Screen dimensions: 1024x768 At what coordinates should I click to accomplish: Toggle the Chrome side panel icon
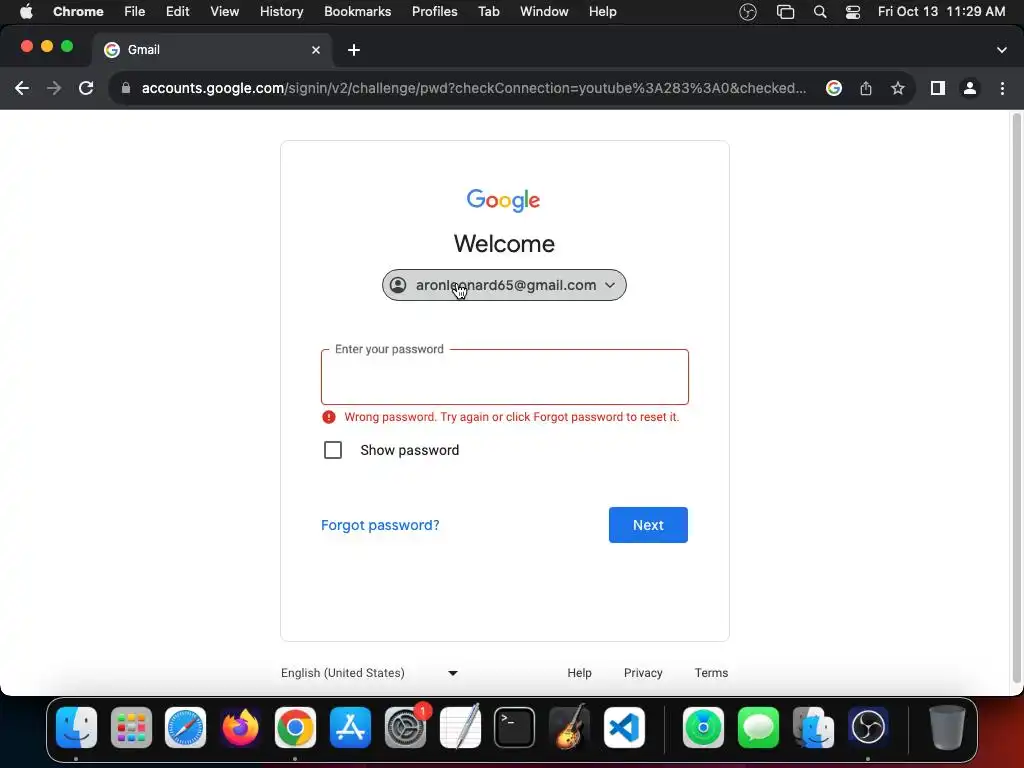coord(938,88)
